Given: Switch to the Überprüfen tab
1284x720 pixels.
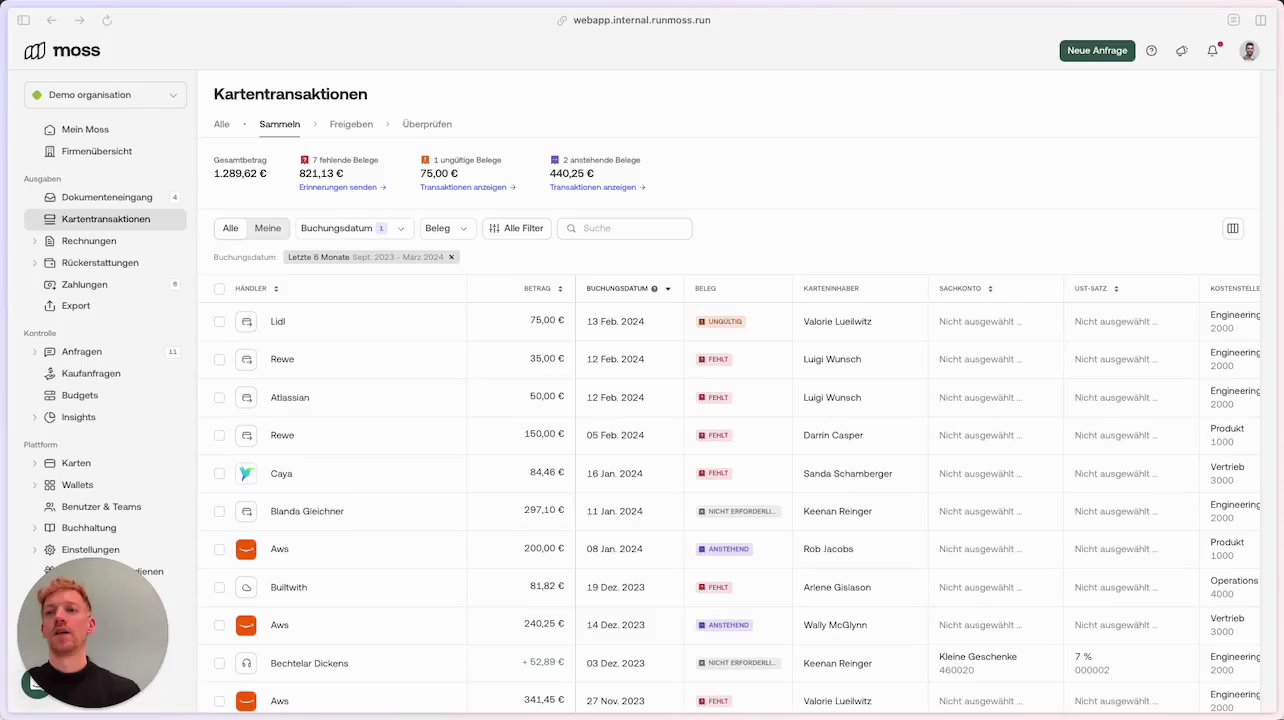Looking at the screenshot, I should click(427, 124).
